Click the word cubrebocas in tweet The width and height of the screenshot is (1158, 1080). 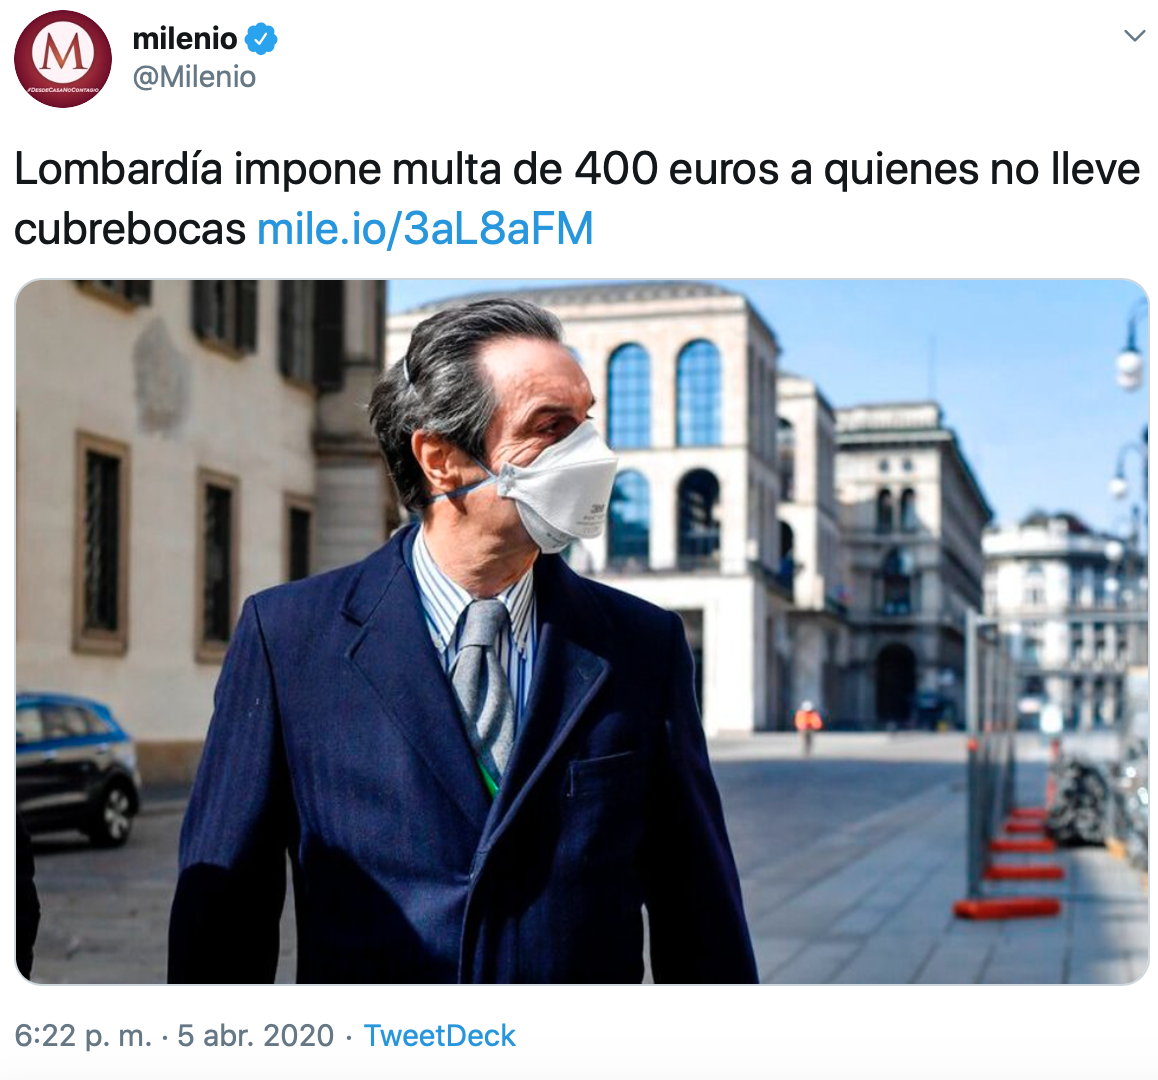[x=130, y=229]
